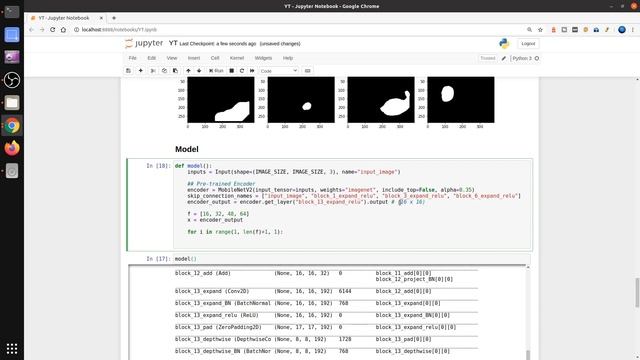Open the Chrome home page button

[x=63, y=29]
